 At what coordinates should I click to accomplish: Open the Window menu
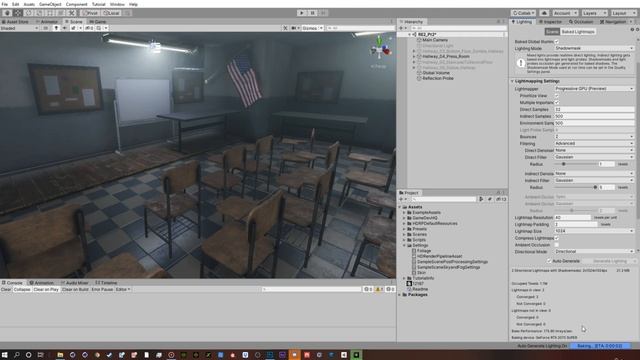coord(117,4)
